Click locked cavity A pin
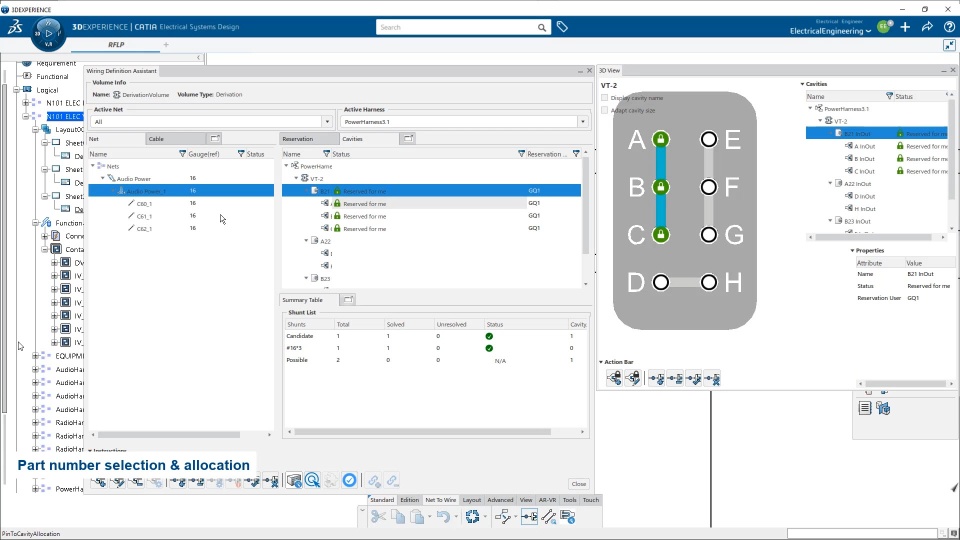This screenshot has height=540, width=960. [661, 140]
